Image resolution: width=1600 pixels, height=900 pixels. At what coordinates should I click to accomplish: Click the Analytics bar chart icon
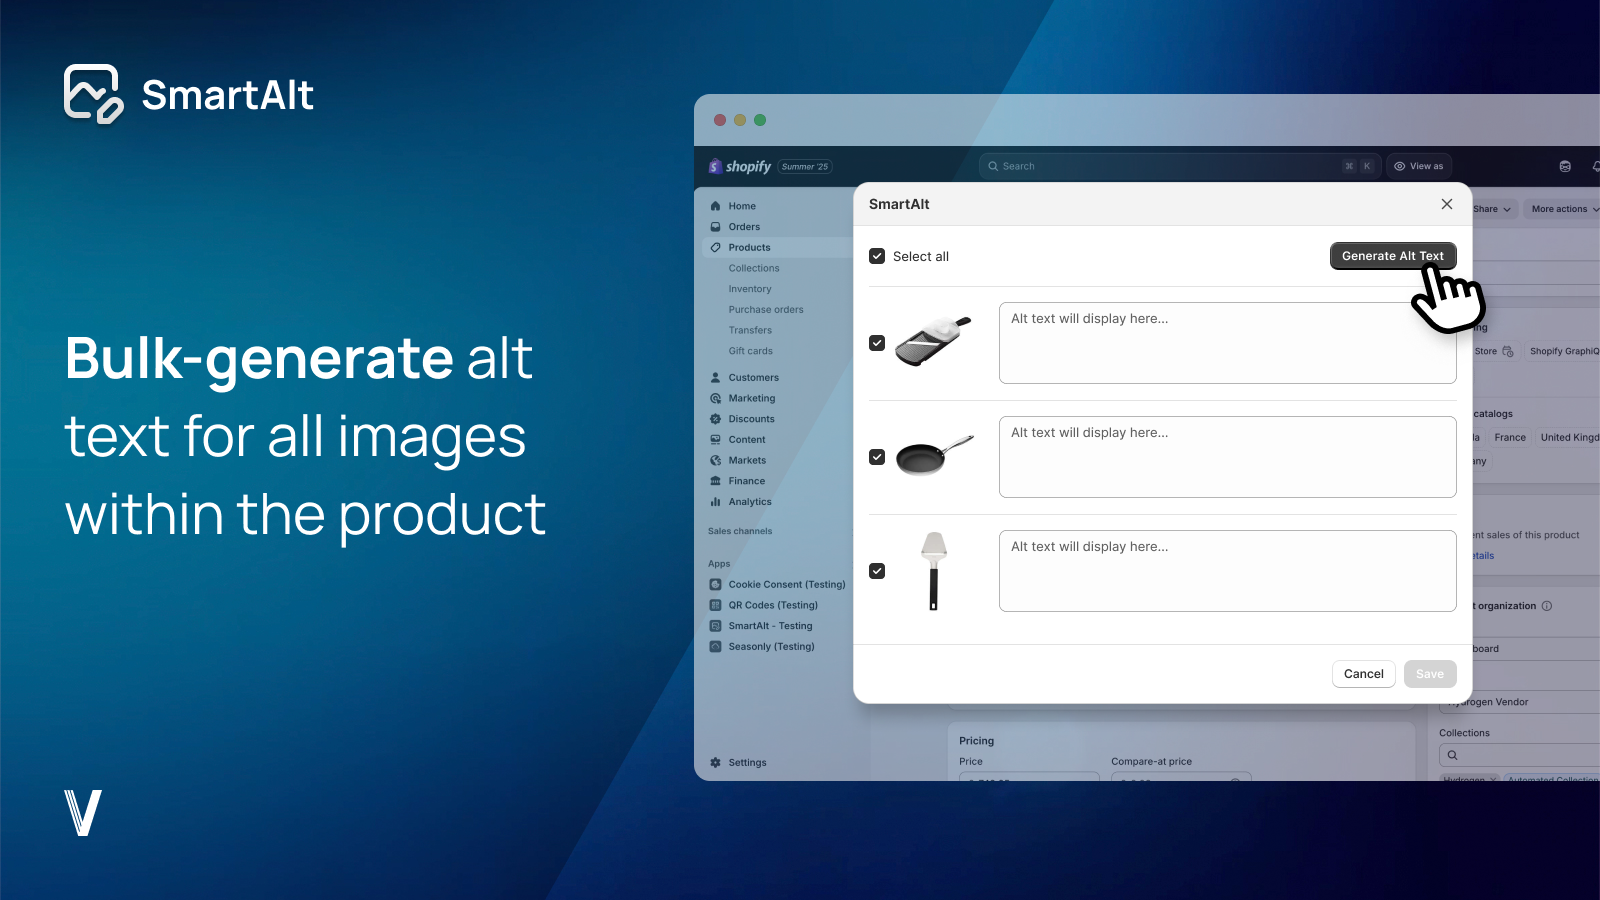715,502
